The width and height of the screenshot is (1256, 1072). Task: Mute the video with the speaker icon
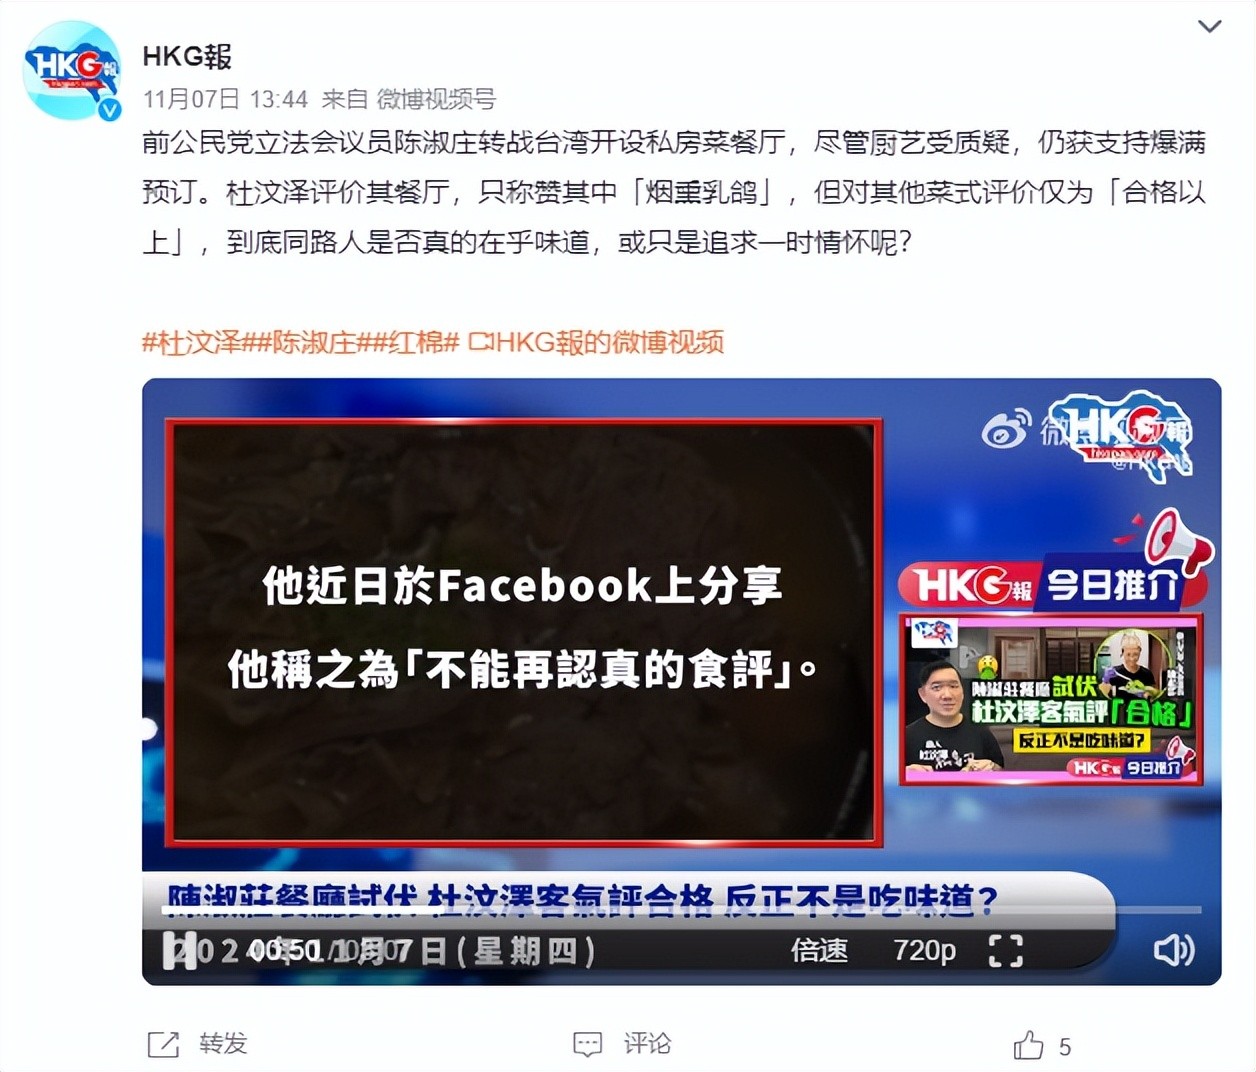point(1174,950)
